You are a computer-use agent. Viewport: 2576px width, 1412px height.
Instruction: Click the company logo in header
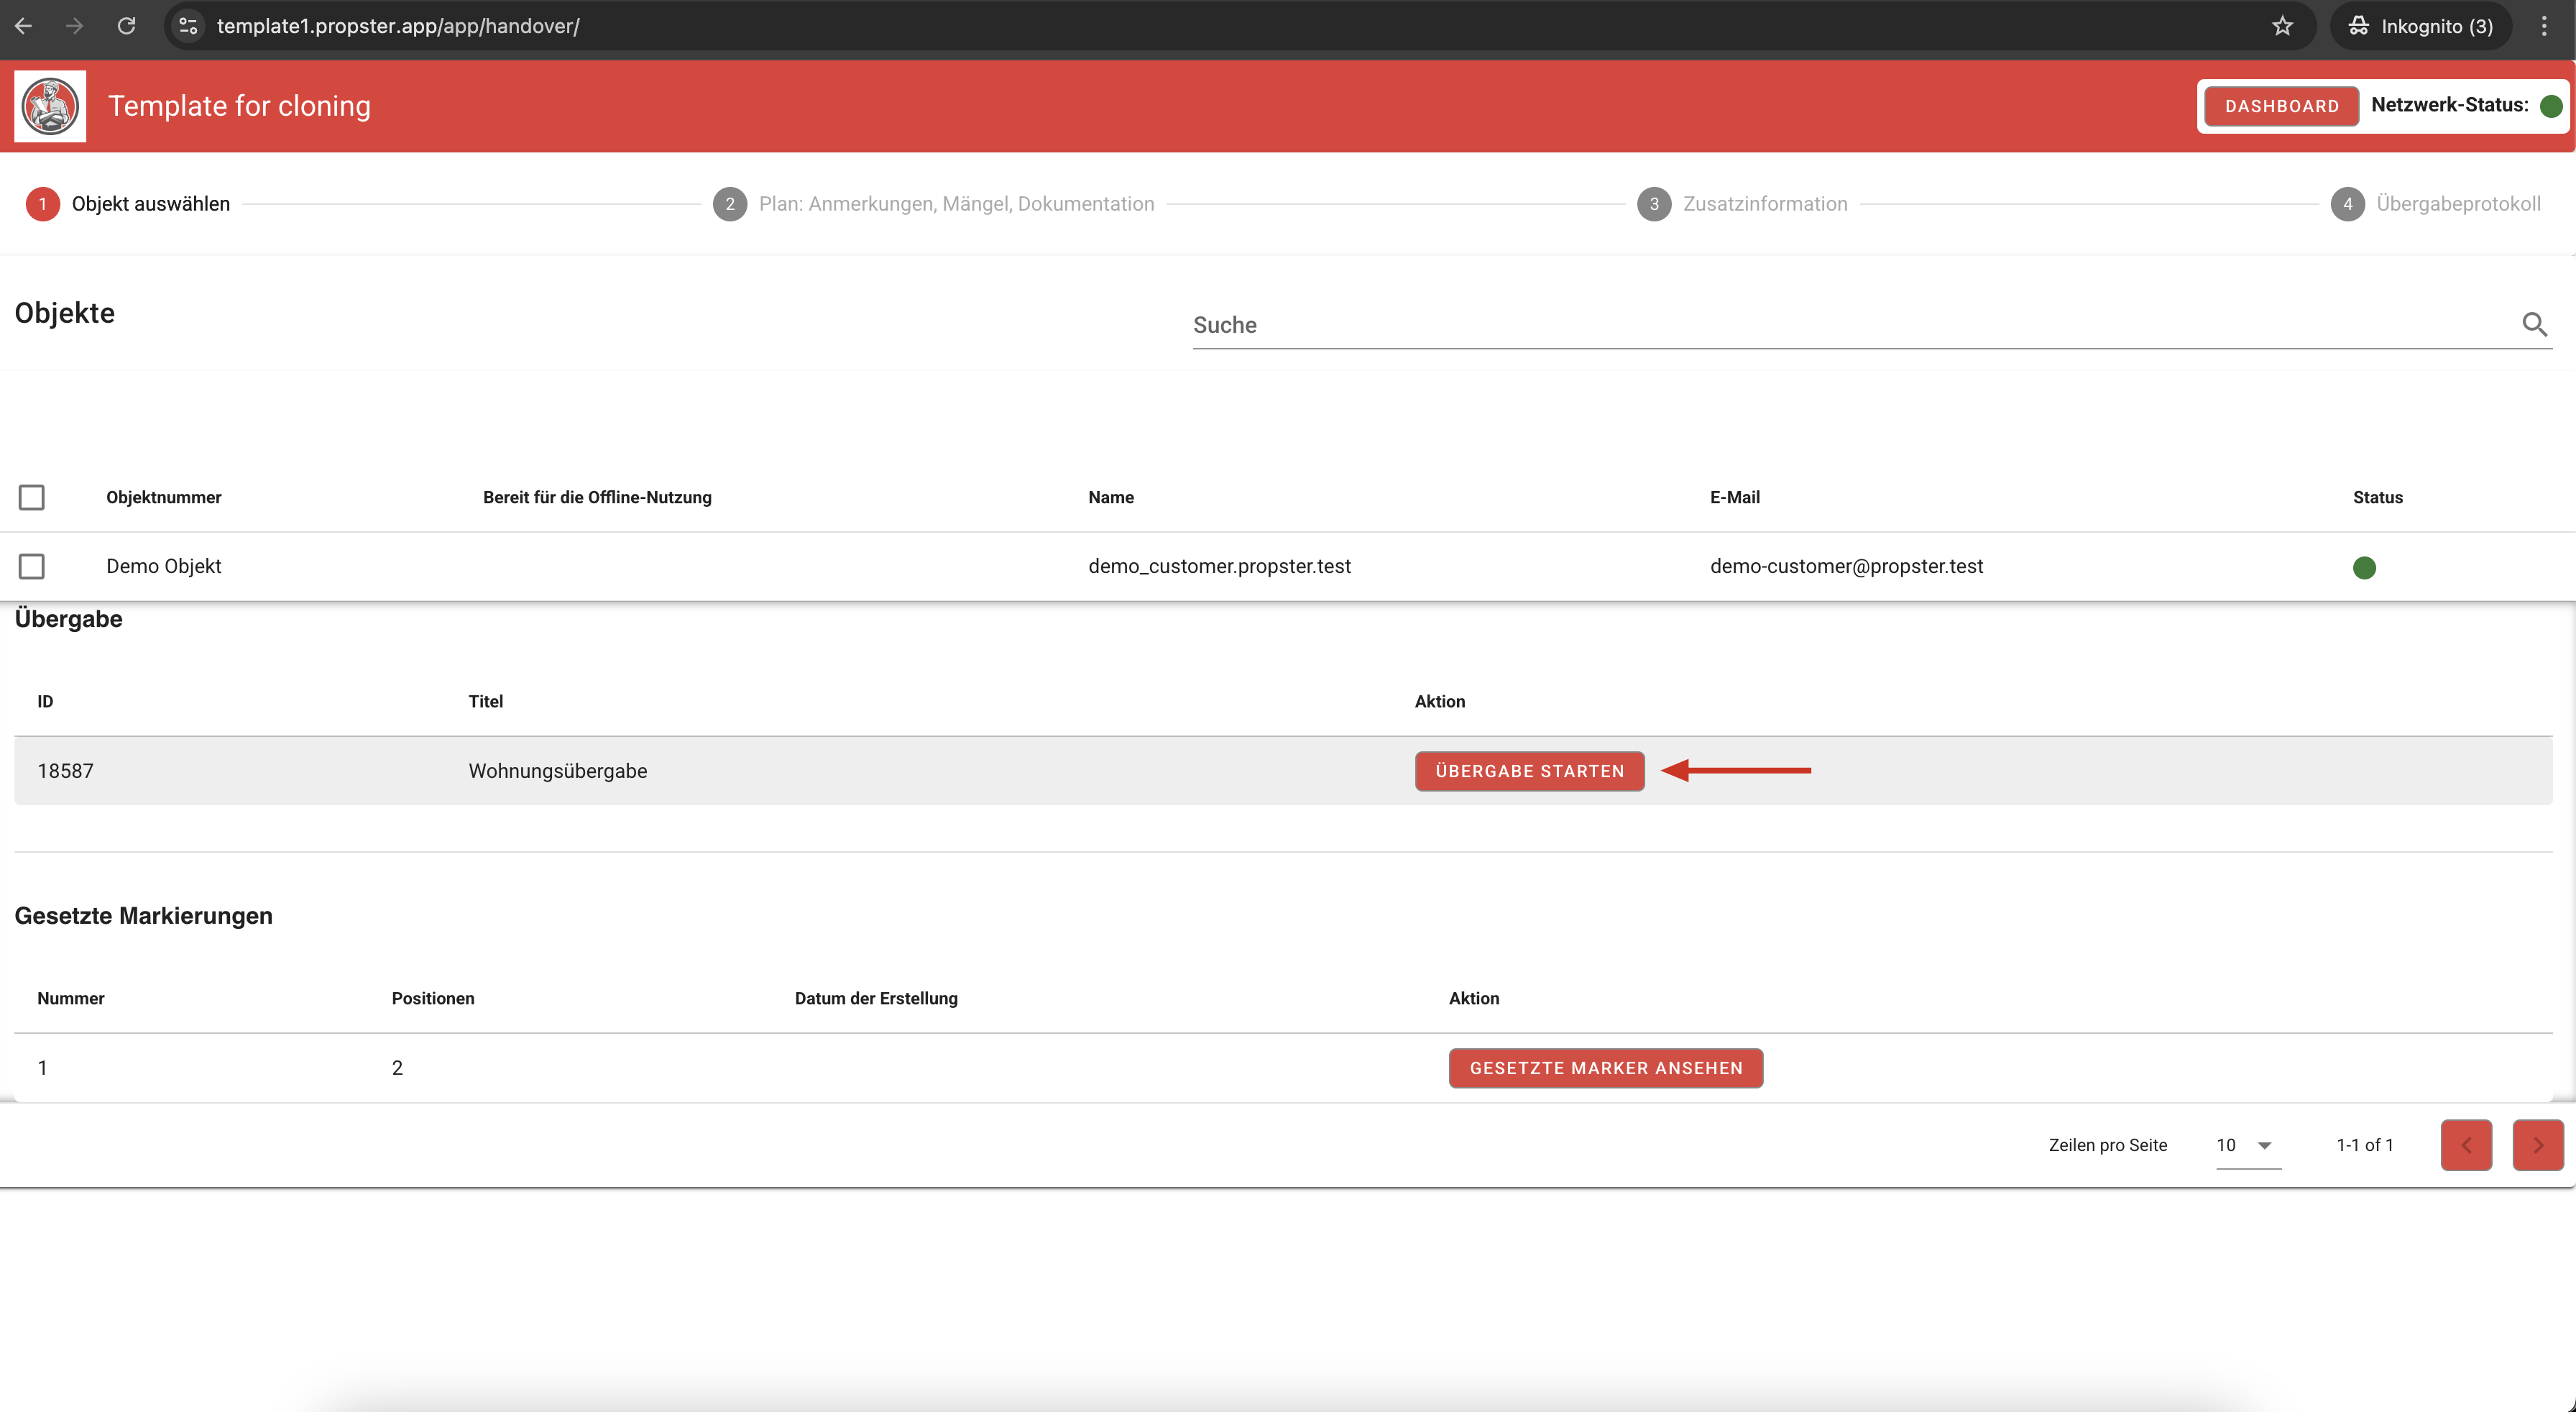point(50,106)
